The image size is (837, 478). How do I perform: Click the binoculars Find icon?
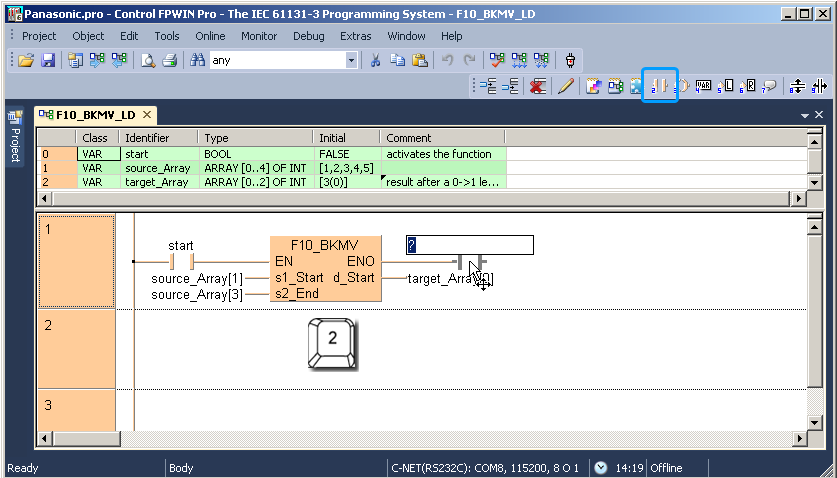pos(198,60)
